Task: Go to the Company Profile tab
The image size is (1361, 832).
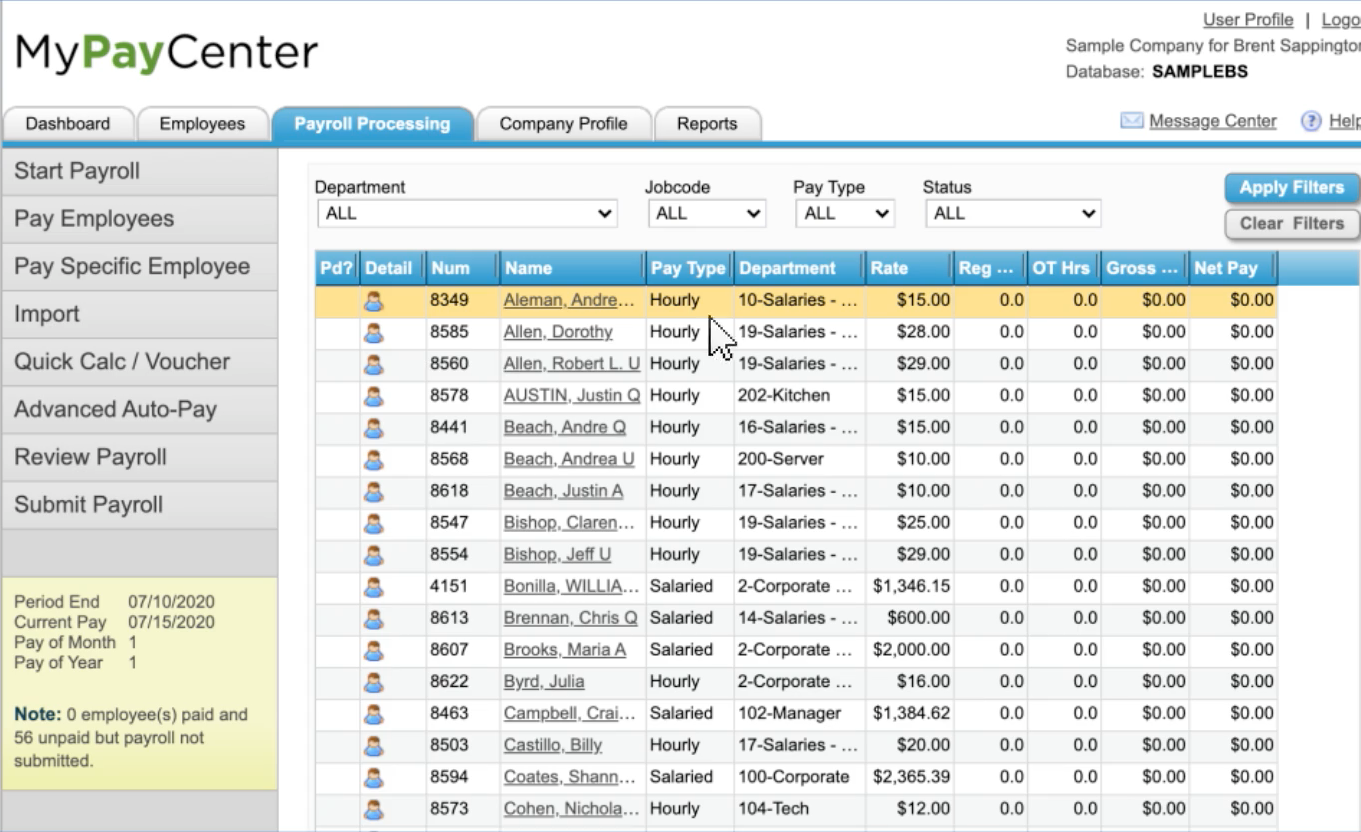Action: click(x=563, y=124)
